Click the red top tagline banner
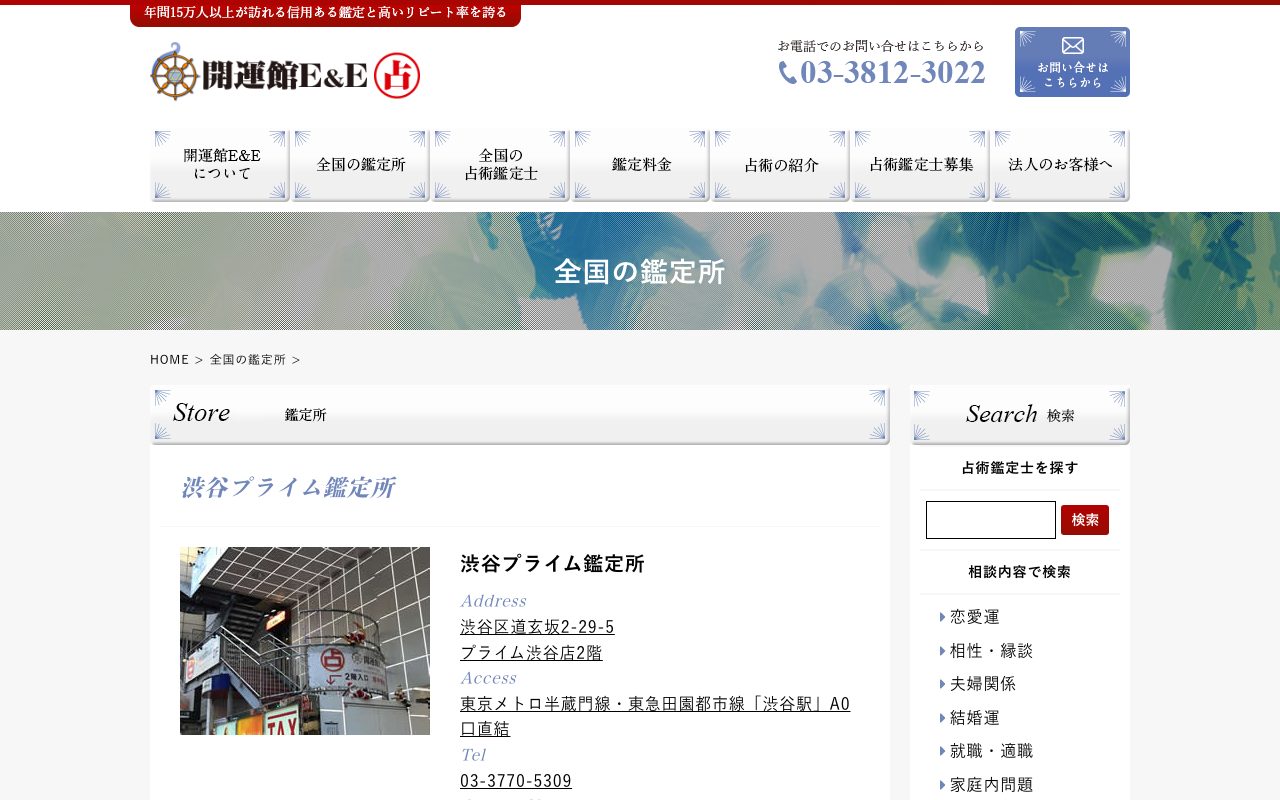Image resolution: width=1280 pixels, height=800 pixels. coord(325,13)
